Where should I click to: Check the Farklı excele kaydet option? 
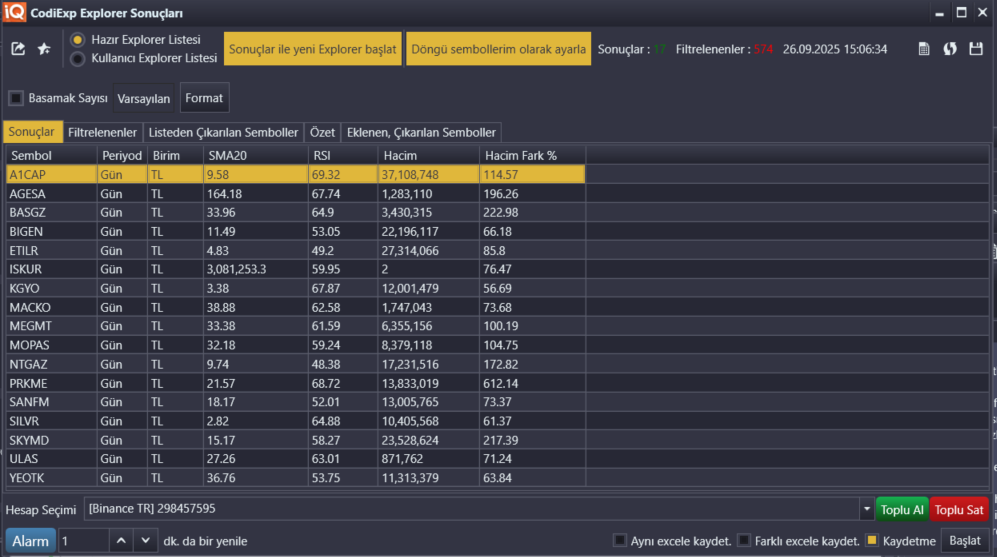pyautogui.click(x=744, y=541)
